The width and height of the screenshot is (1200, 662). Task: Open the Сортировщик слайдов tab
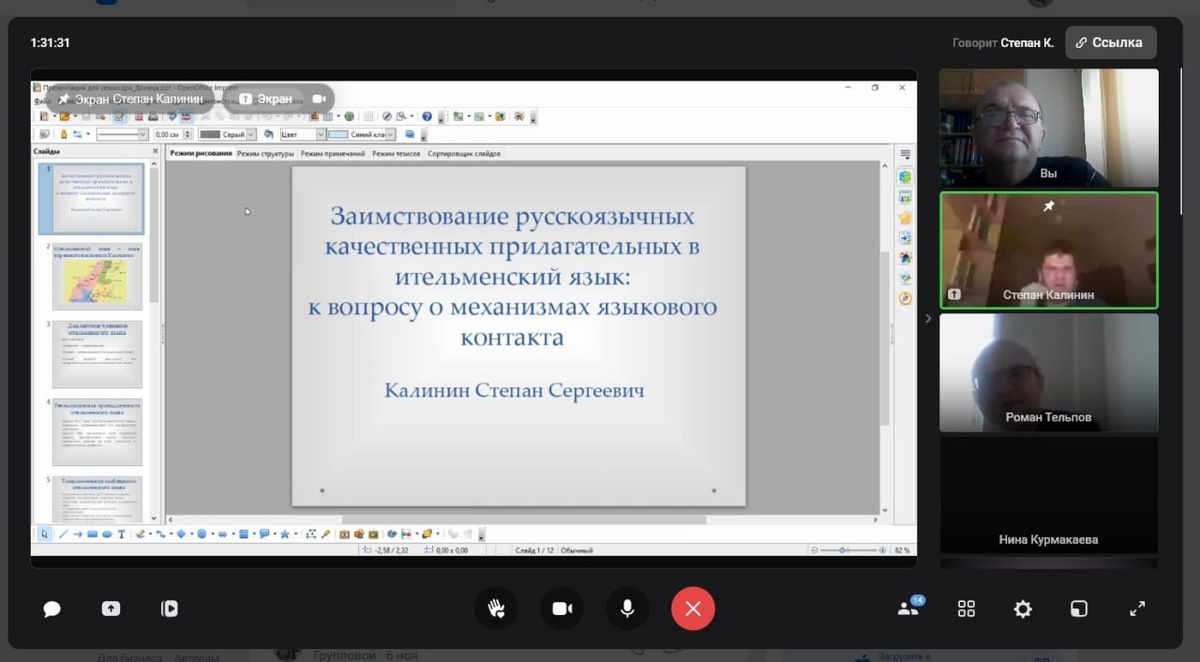(x=464, y=154)
